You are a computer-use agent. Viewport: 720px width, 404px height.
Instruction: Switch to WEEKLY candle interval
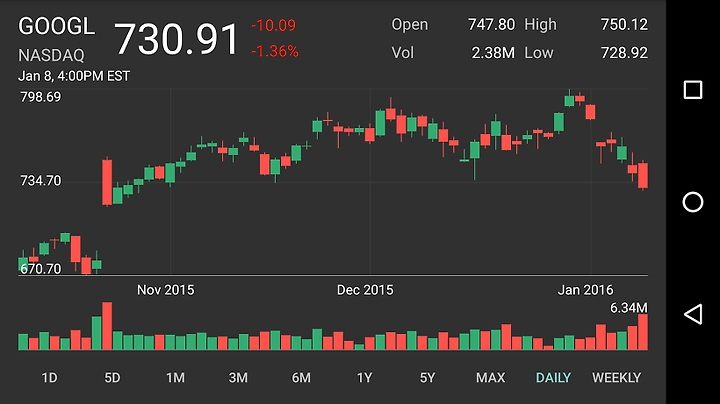pos(616,378)
